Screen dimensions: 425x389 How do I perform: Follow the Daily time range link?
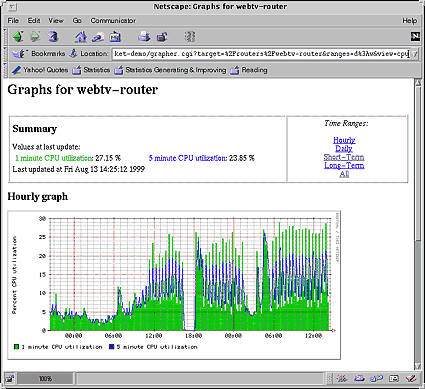coord(344,149)
